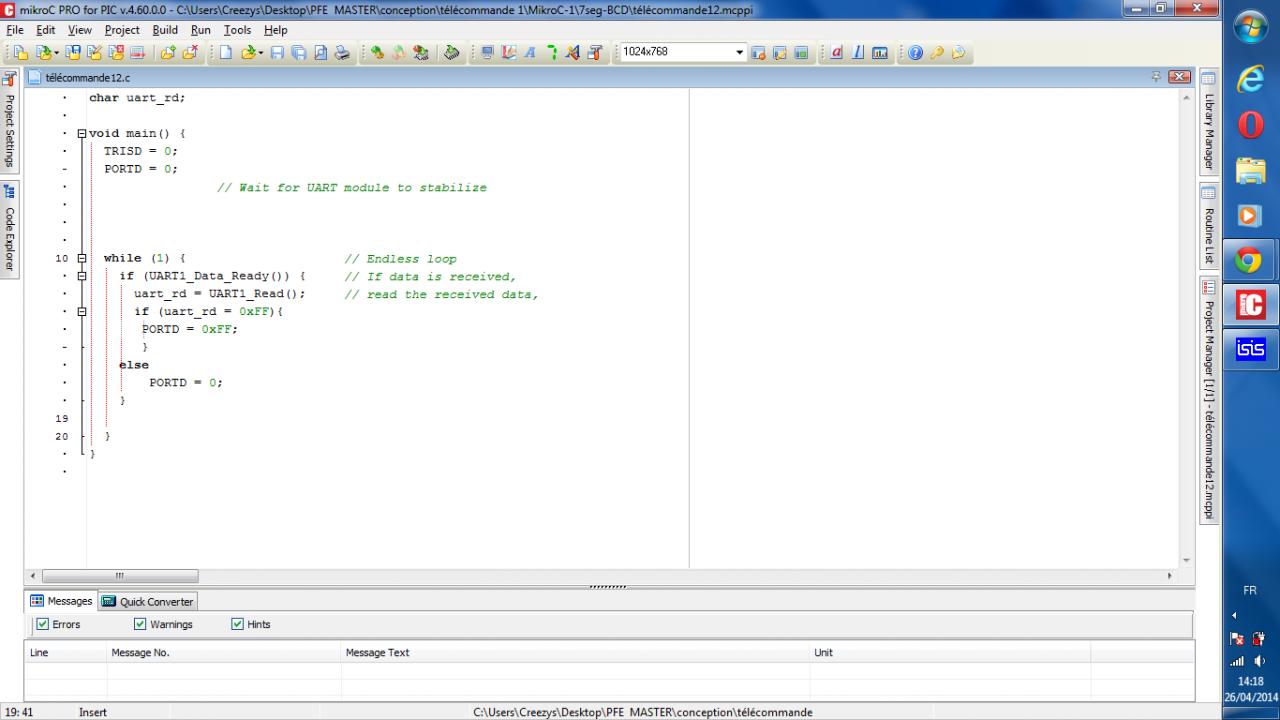The width and height of the screenshot is (1280, 720).
Task: Collapse the if UART1_Data_Ready code fold
Action: pyautogui.click(x=82, y=276)
